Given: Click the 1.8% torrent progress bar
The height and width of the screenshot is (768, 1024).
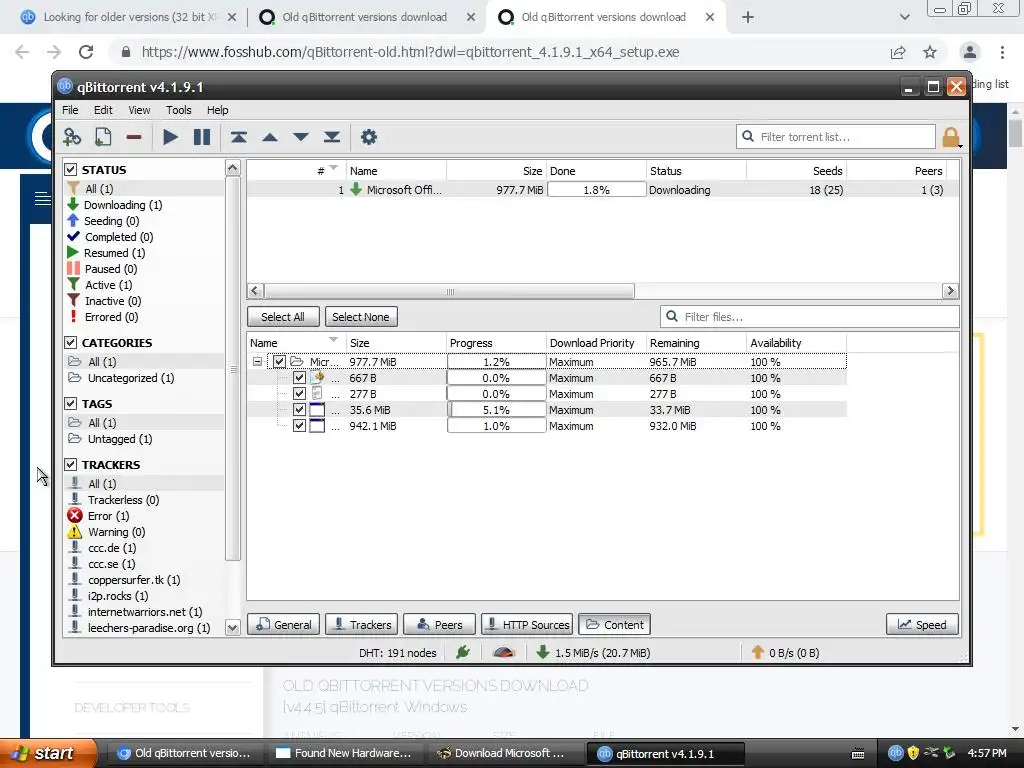Looking at the screenshot, I should (596, 190).
